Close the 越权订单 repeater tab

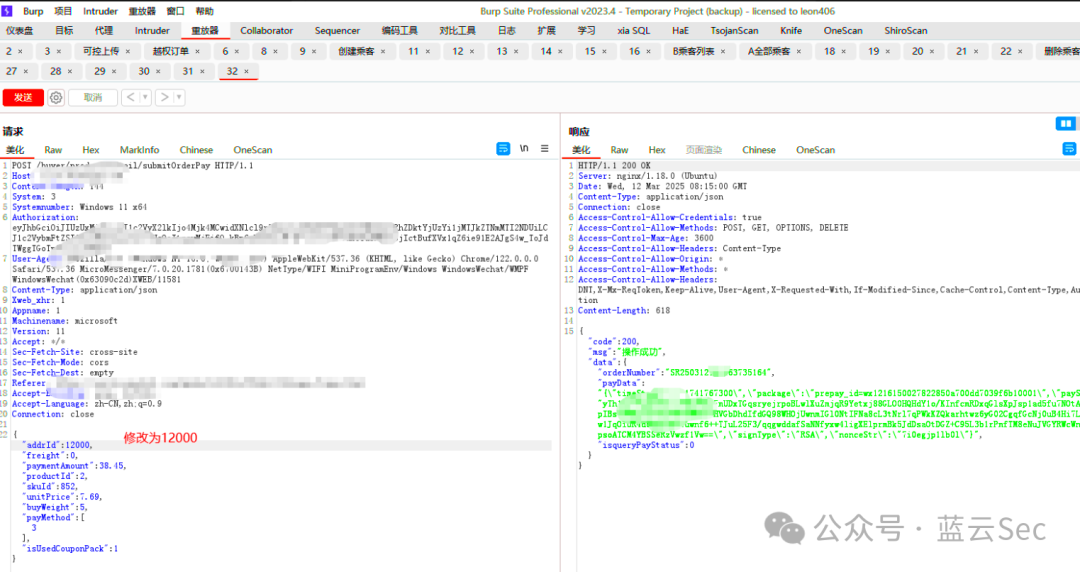click(198, 52)
